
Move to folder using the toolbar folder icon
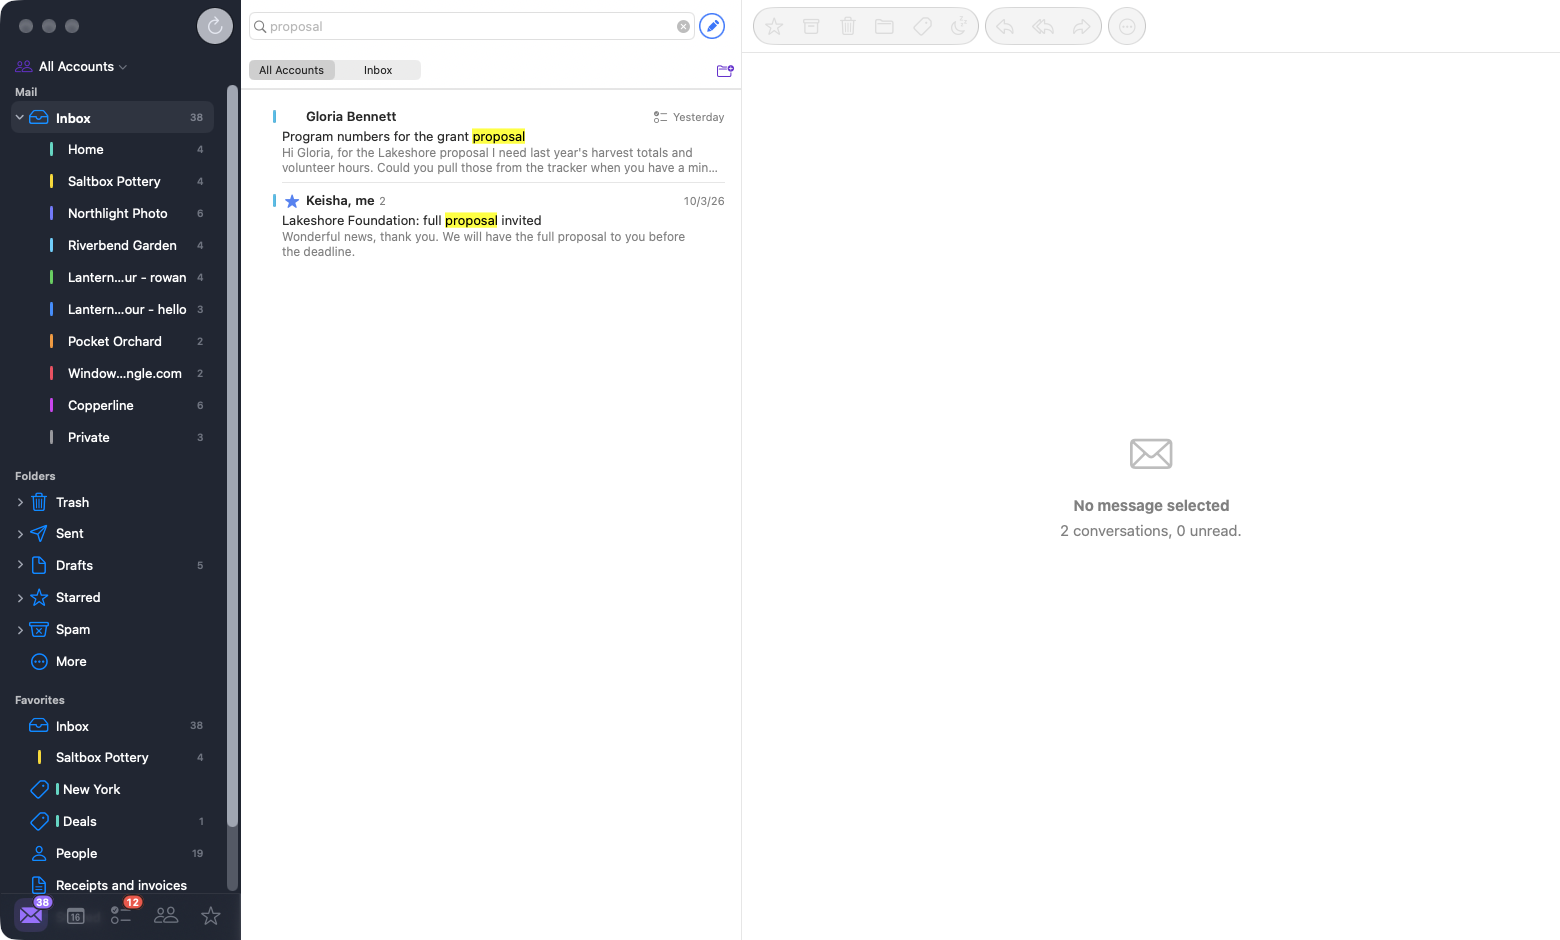[x=885, y=27]
